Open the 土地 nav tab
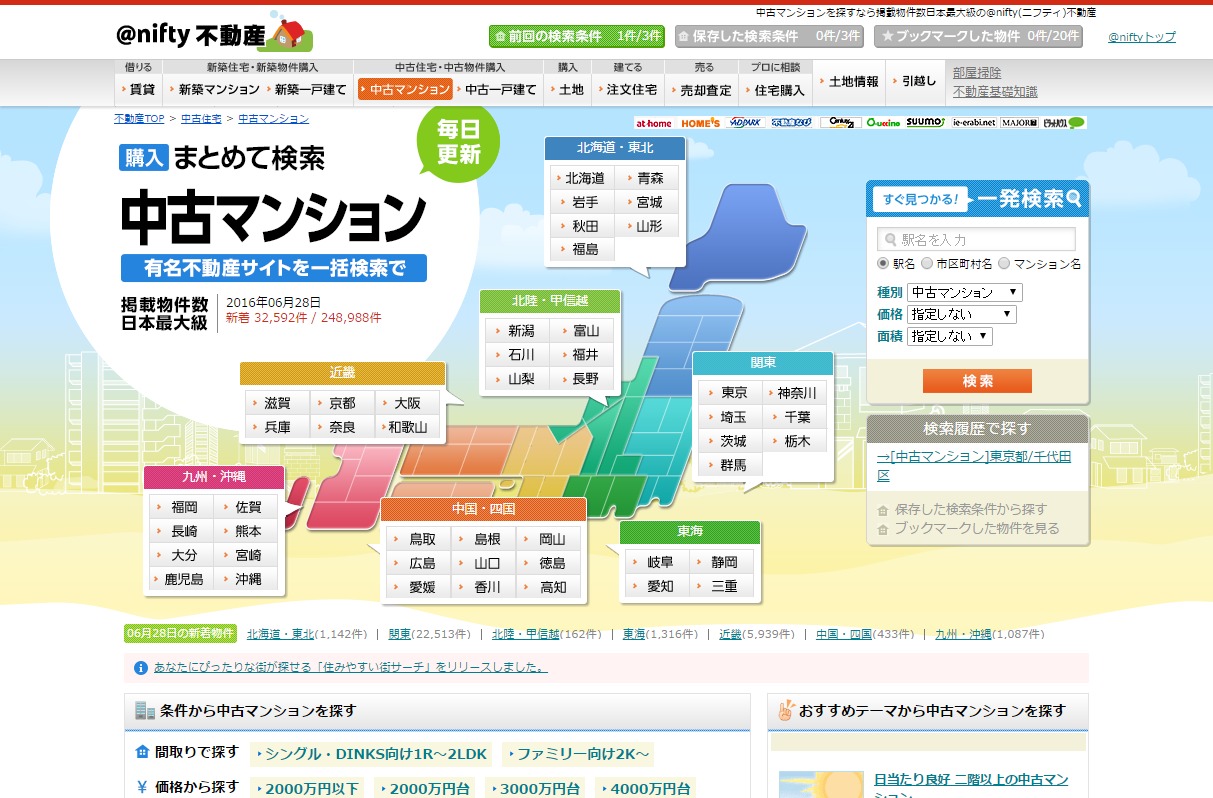This screenshot has height=798, width=1213. (x=567, y=89)
